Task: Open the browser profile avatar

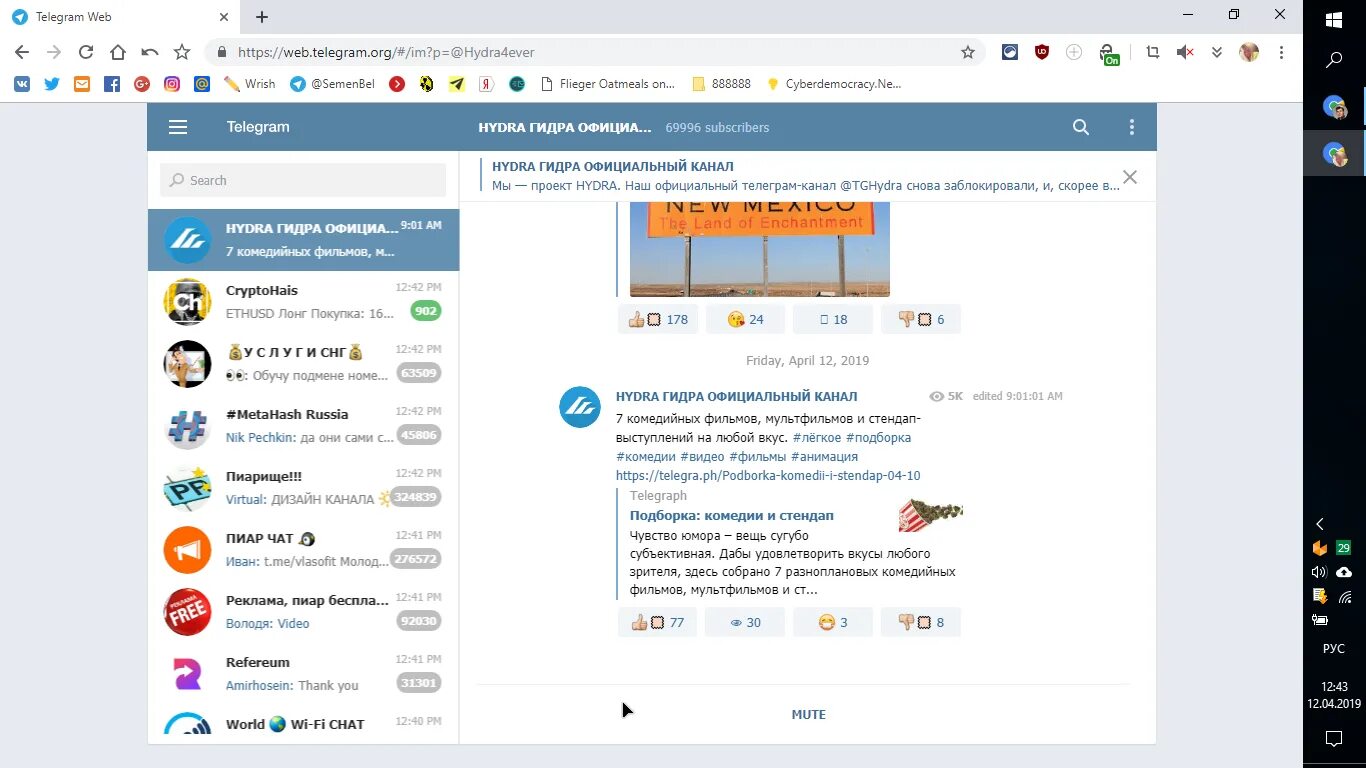Action: coord(1249,52)
